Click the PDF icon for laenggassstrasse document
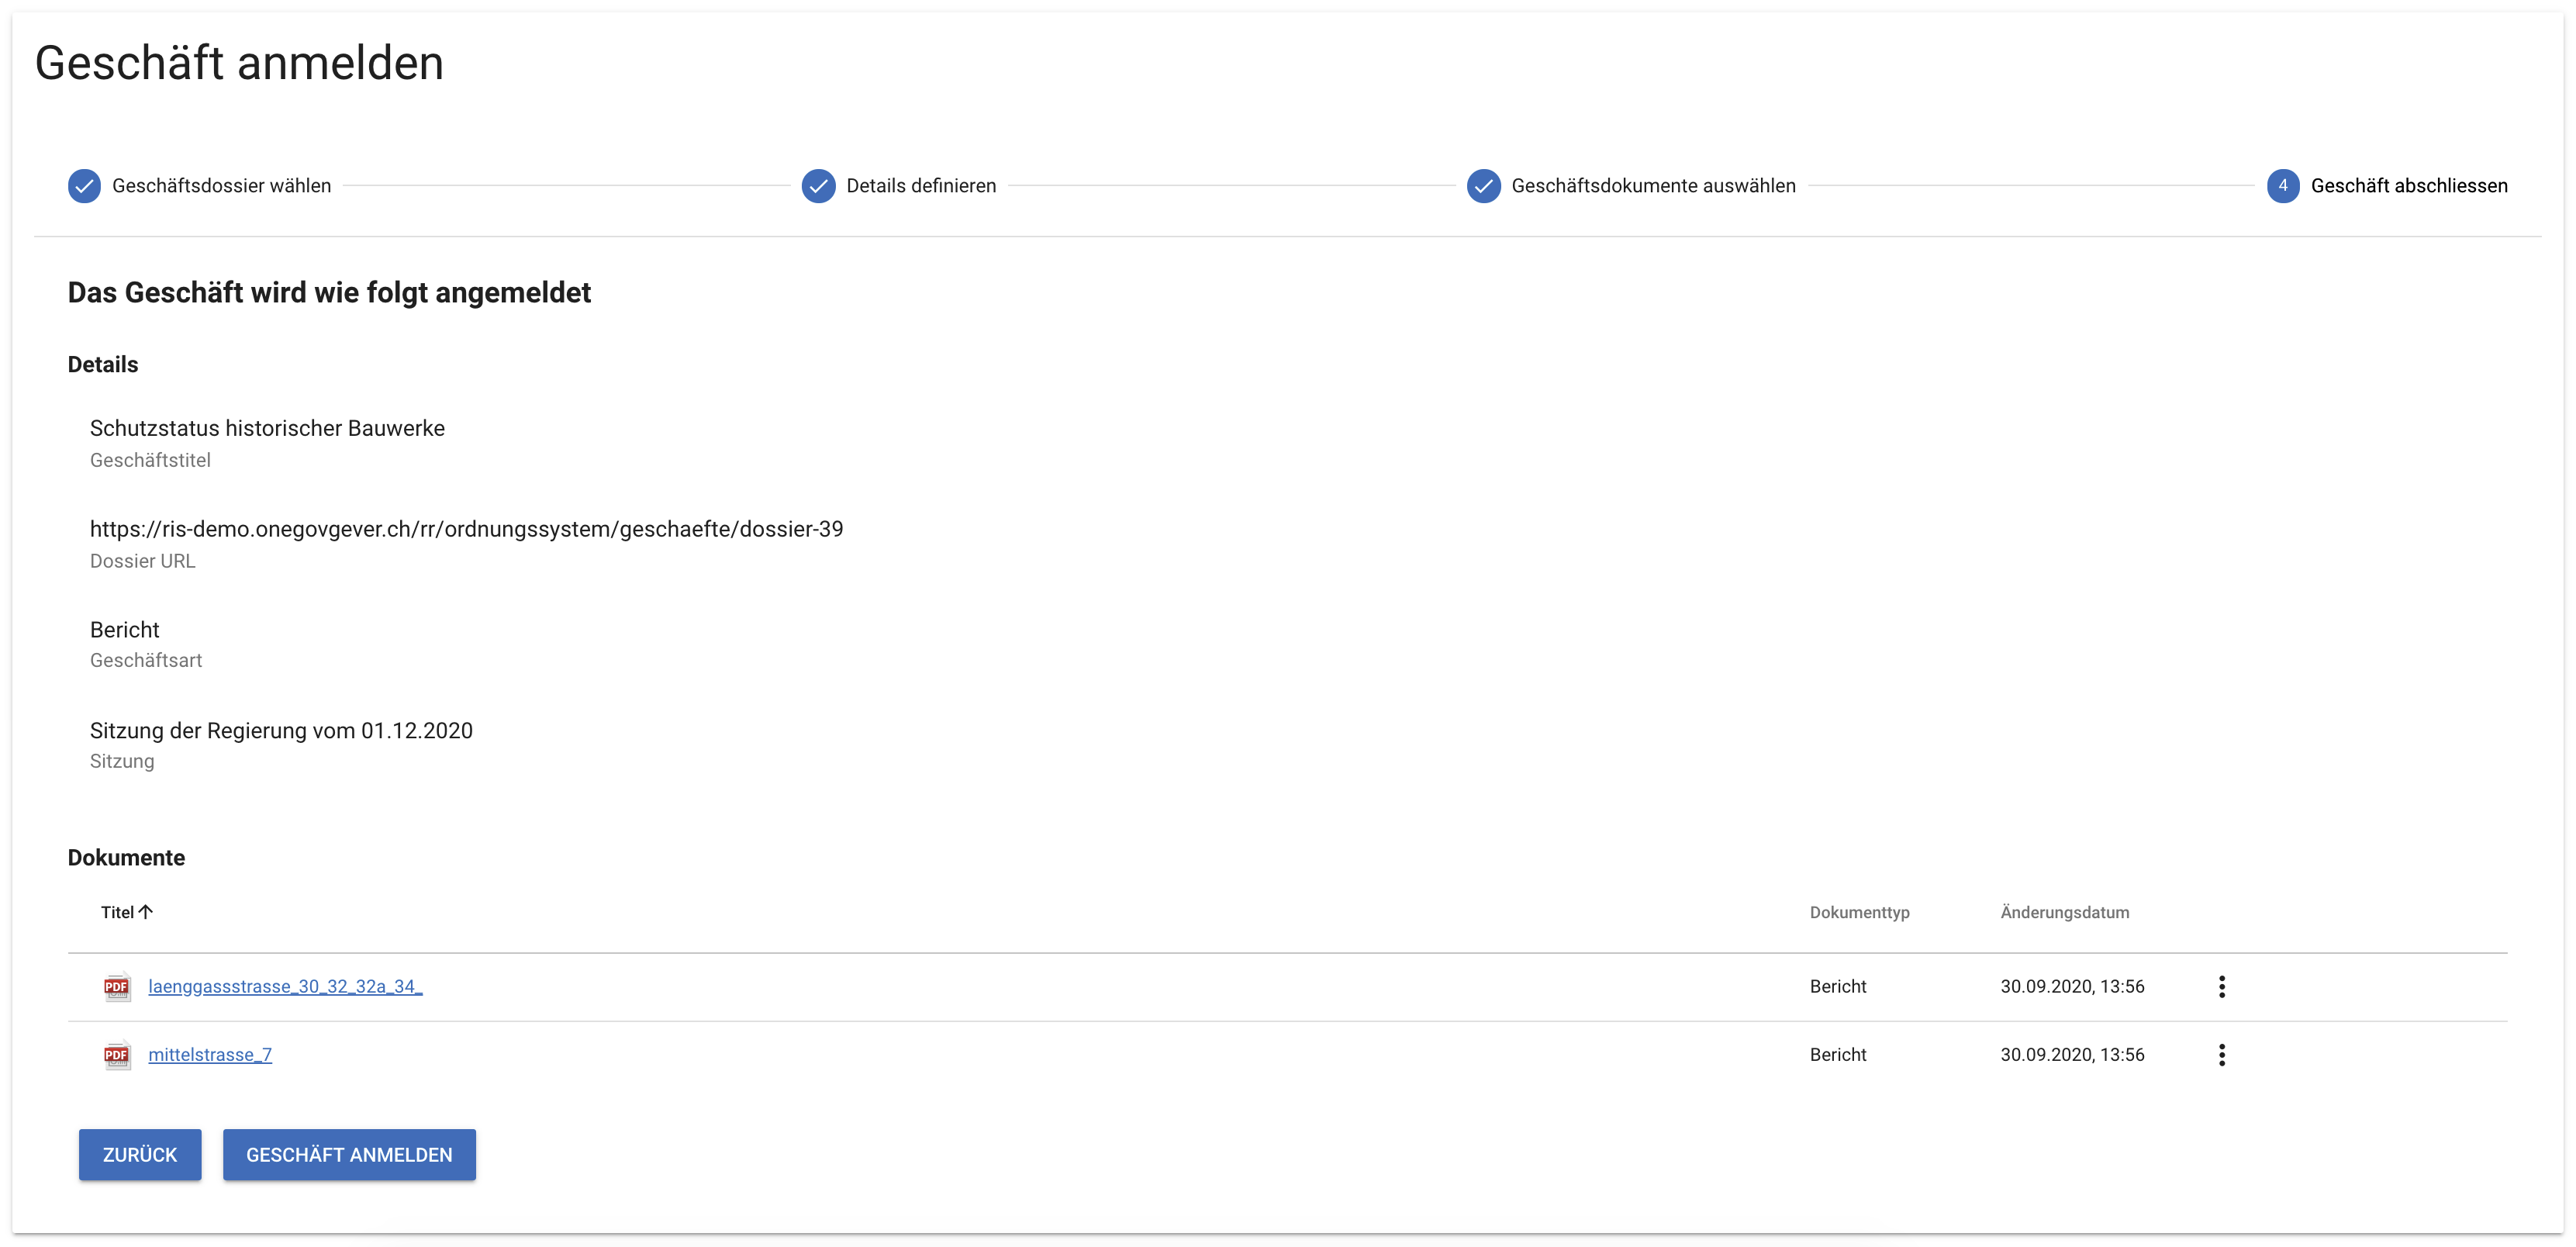This screenshot has height=1247, width=2576. [117, 987]
